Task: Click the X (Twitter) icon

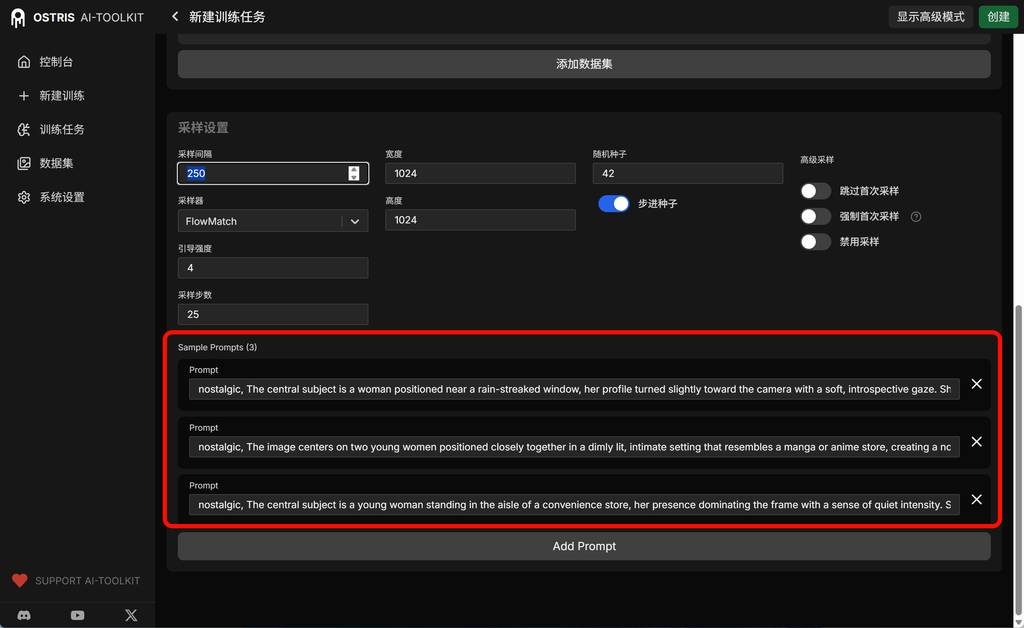Action: 131,615
